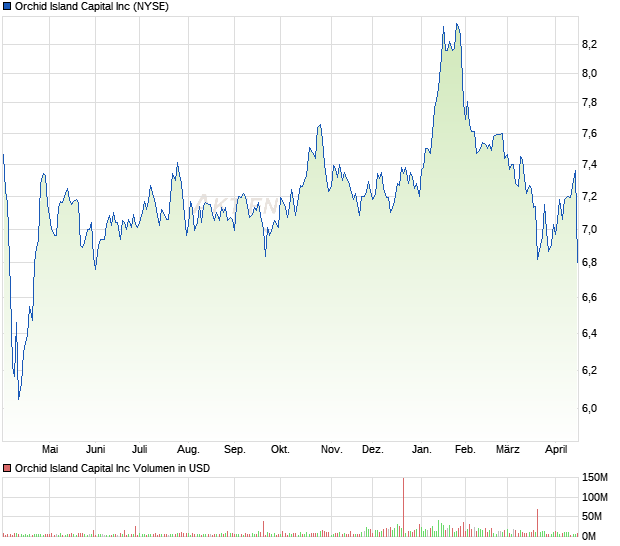This screenshot has height=546, width=620.
Task: Click the 'Aug.' month label
Action: click(x=188, y=450)
